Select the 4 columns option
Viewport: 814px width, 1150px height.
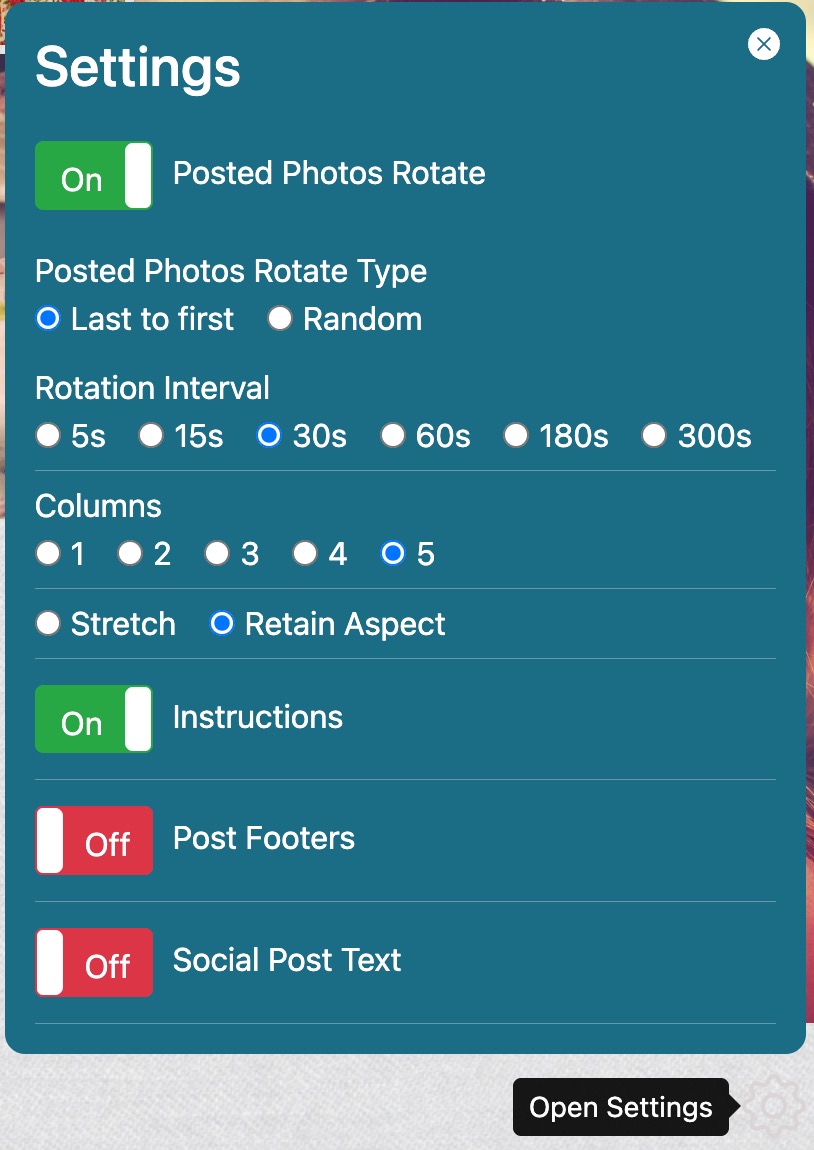[305, 553]
